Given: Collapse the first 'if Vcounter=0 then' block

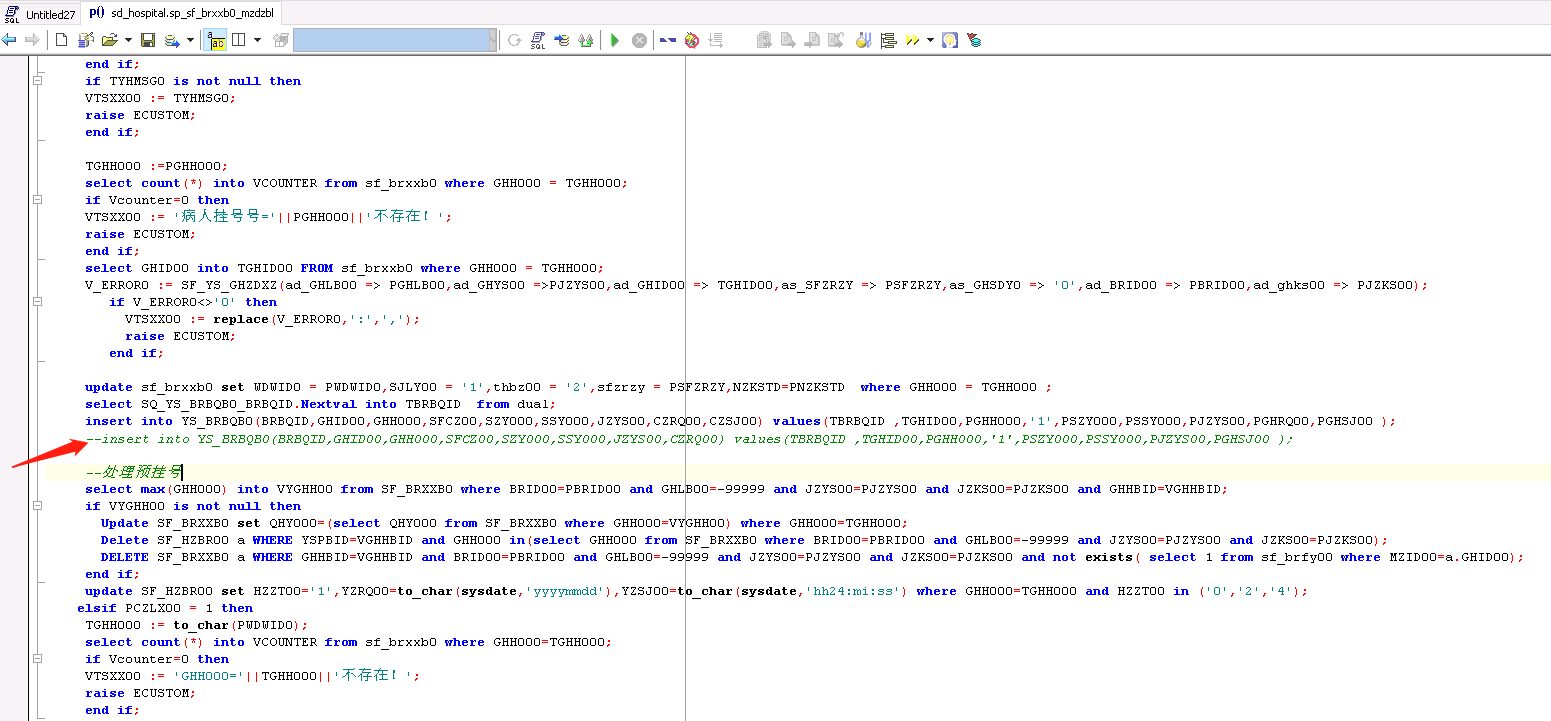Looking at the screenshot, I should 38,200.
